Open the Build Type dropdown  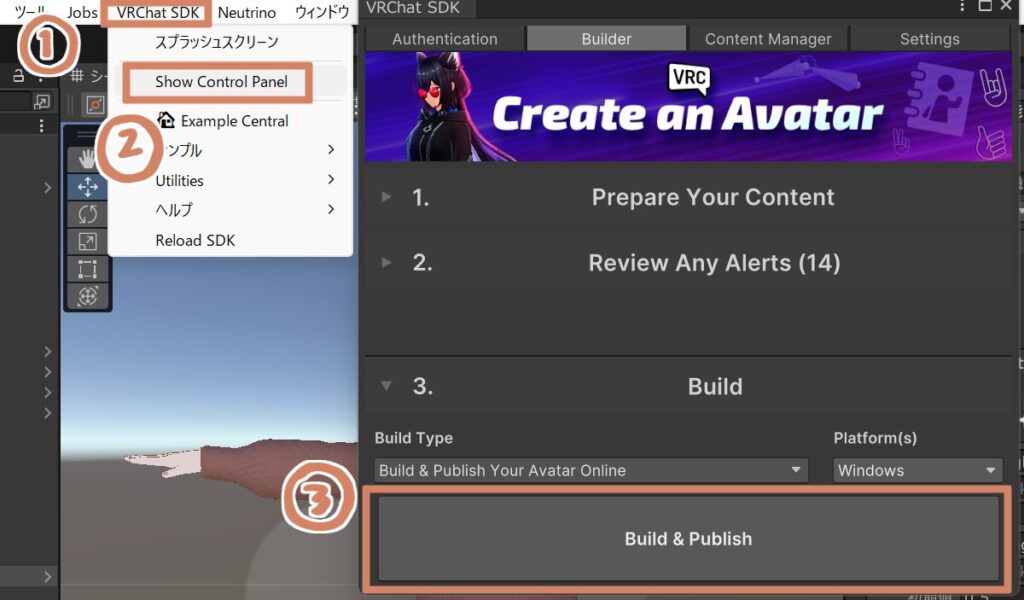591,470
